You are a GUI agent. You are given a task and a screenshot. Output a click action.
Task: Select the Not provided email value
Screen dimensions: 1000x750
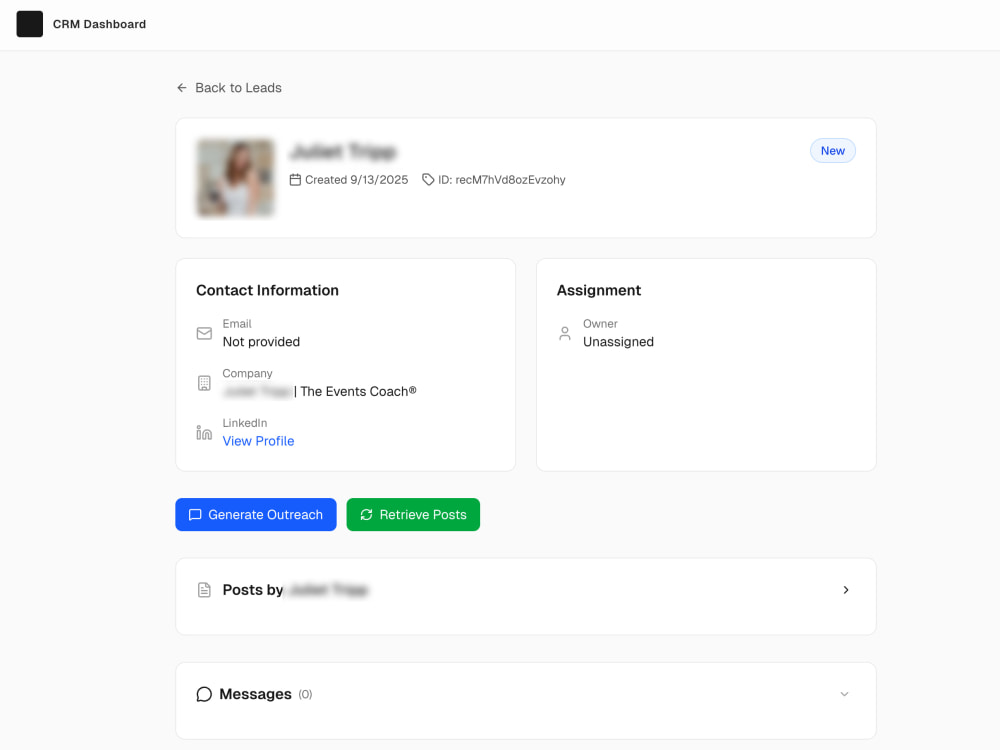click(261, 342)
